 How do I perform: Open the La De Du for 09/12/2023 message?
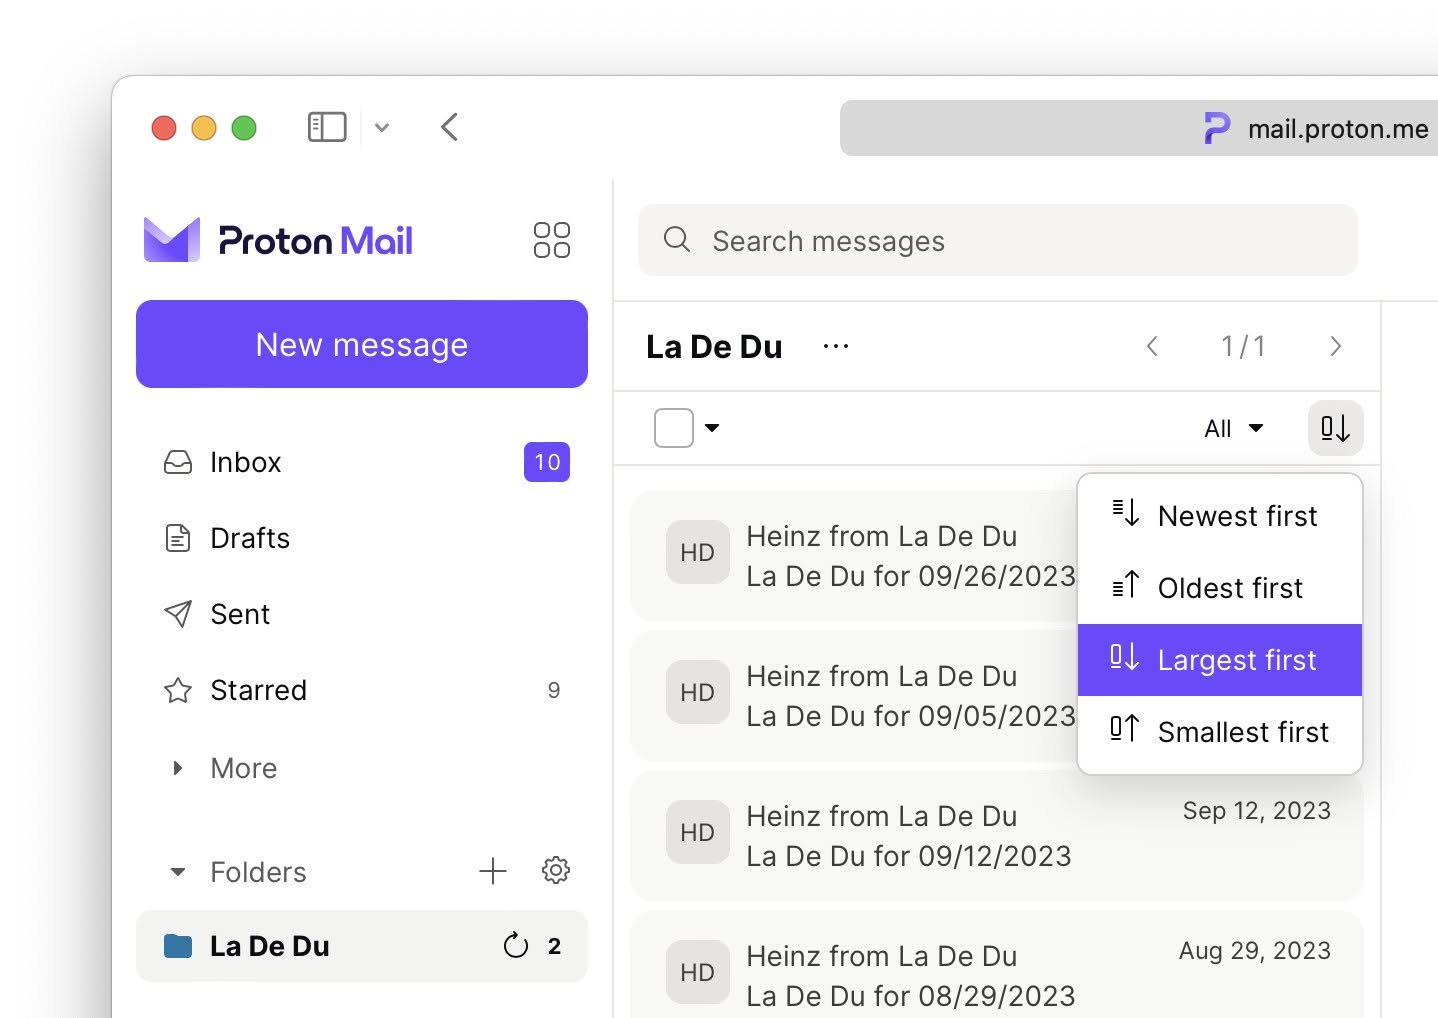tap(997, 836)
